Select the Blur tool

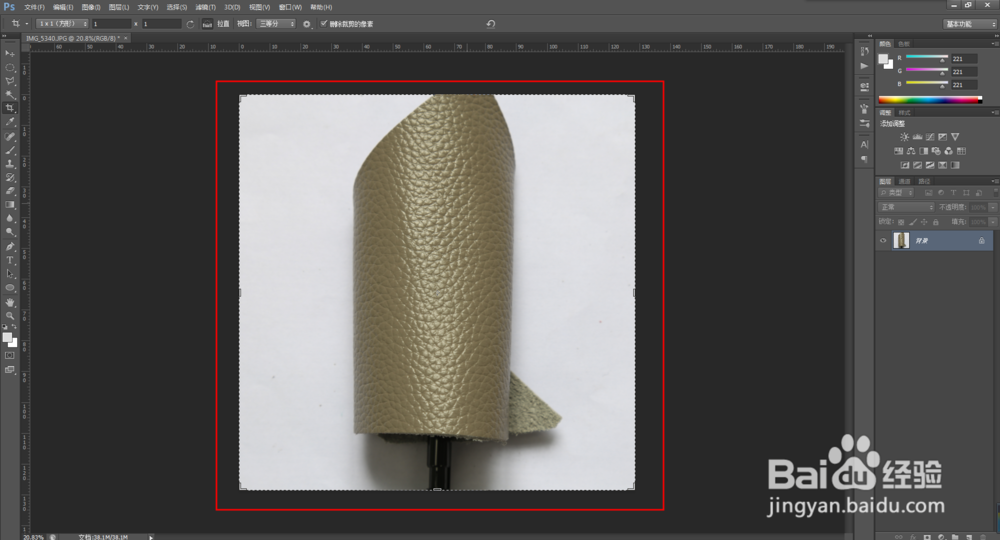pos(10,219)
